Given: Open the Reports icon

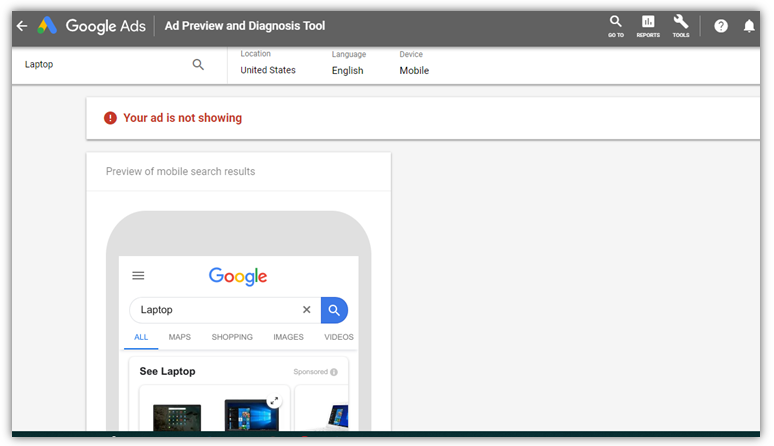Looking at the screenshot, I should [648, 26].
